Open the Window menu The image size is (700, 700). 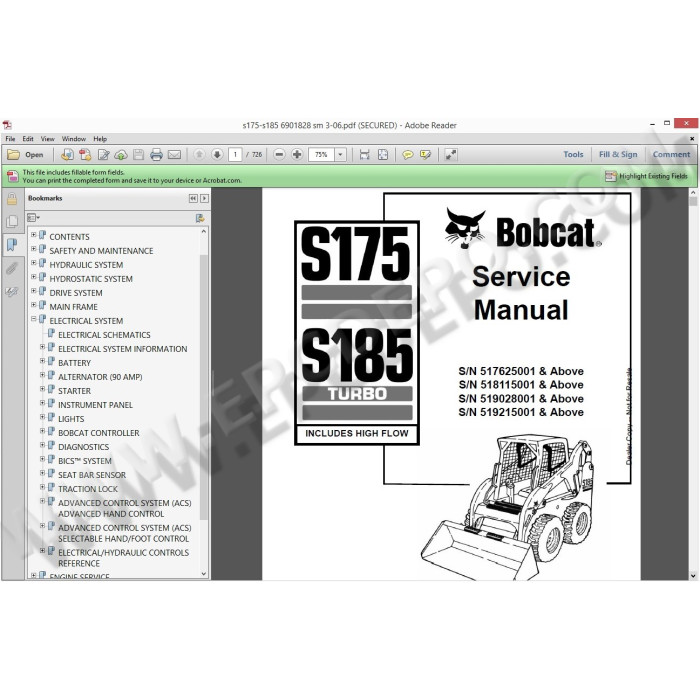pyautogui.click(x=74, y=139)
